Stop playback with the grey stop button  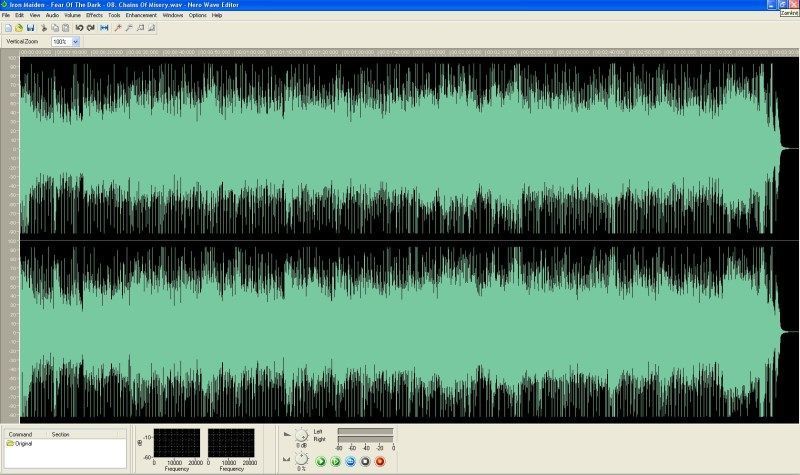click(365, 462)
